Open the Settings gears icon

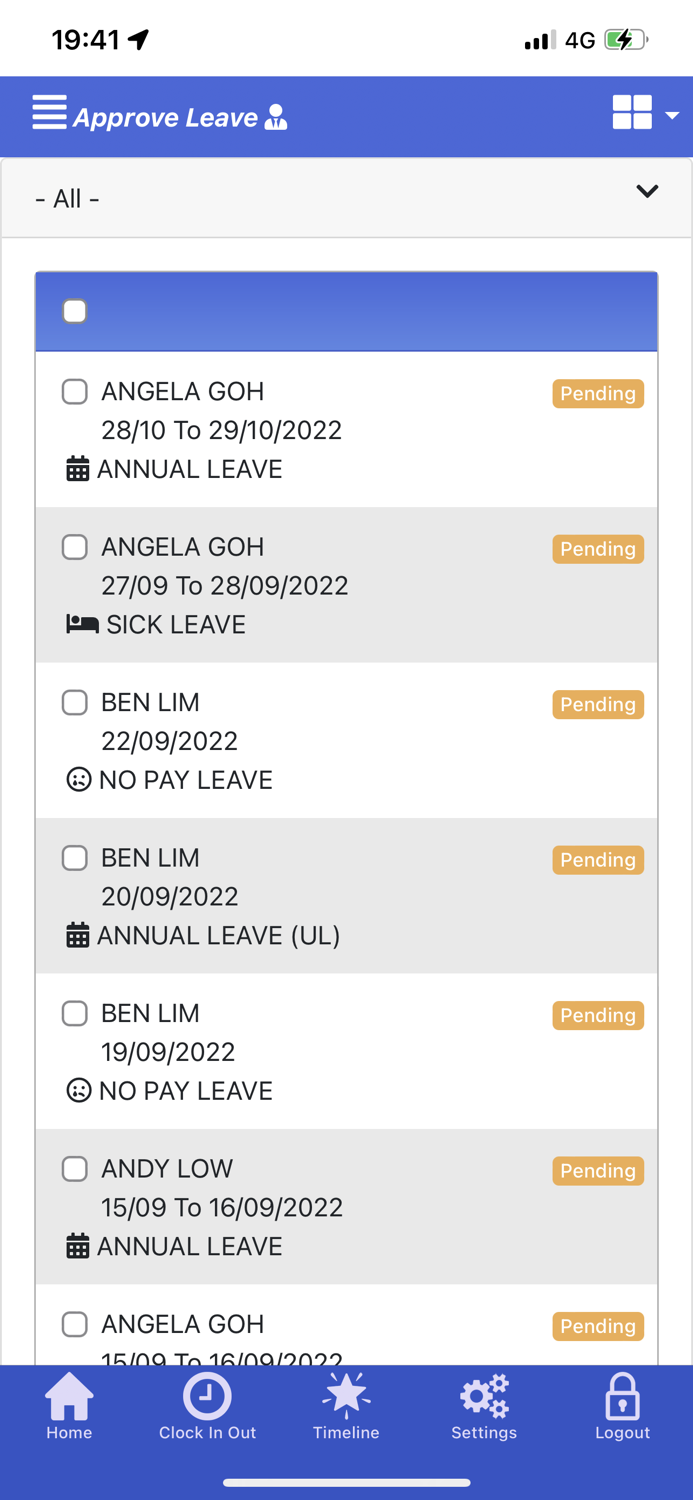[484, 1397]
